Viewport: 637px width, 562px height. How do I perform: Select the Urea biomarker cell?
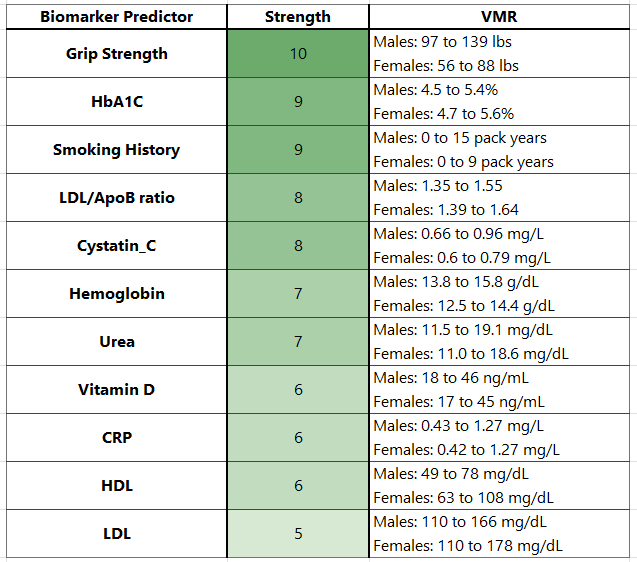coord(116,342)
